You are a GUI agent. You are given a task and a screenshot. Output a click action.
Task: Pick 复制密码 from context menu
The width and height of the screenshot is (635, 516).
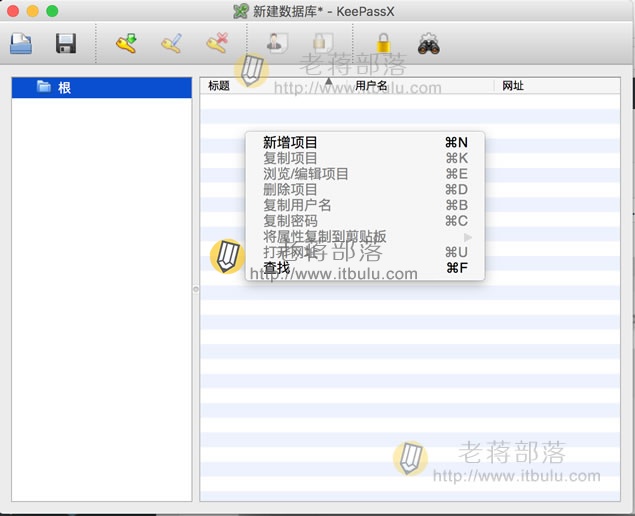coord(365,221)
